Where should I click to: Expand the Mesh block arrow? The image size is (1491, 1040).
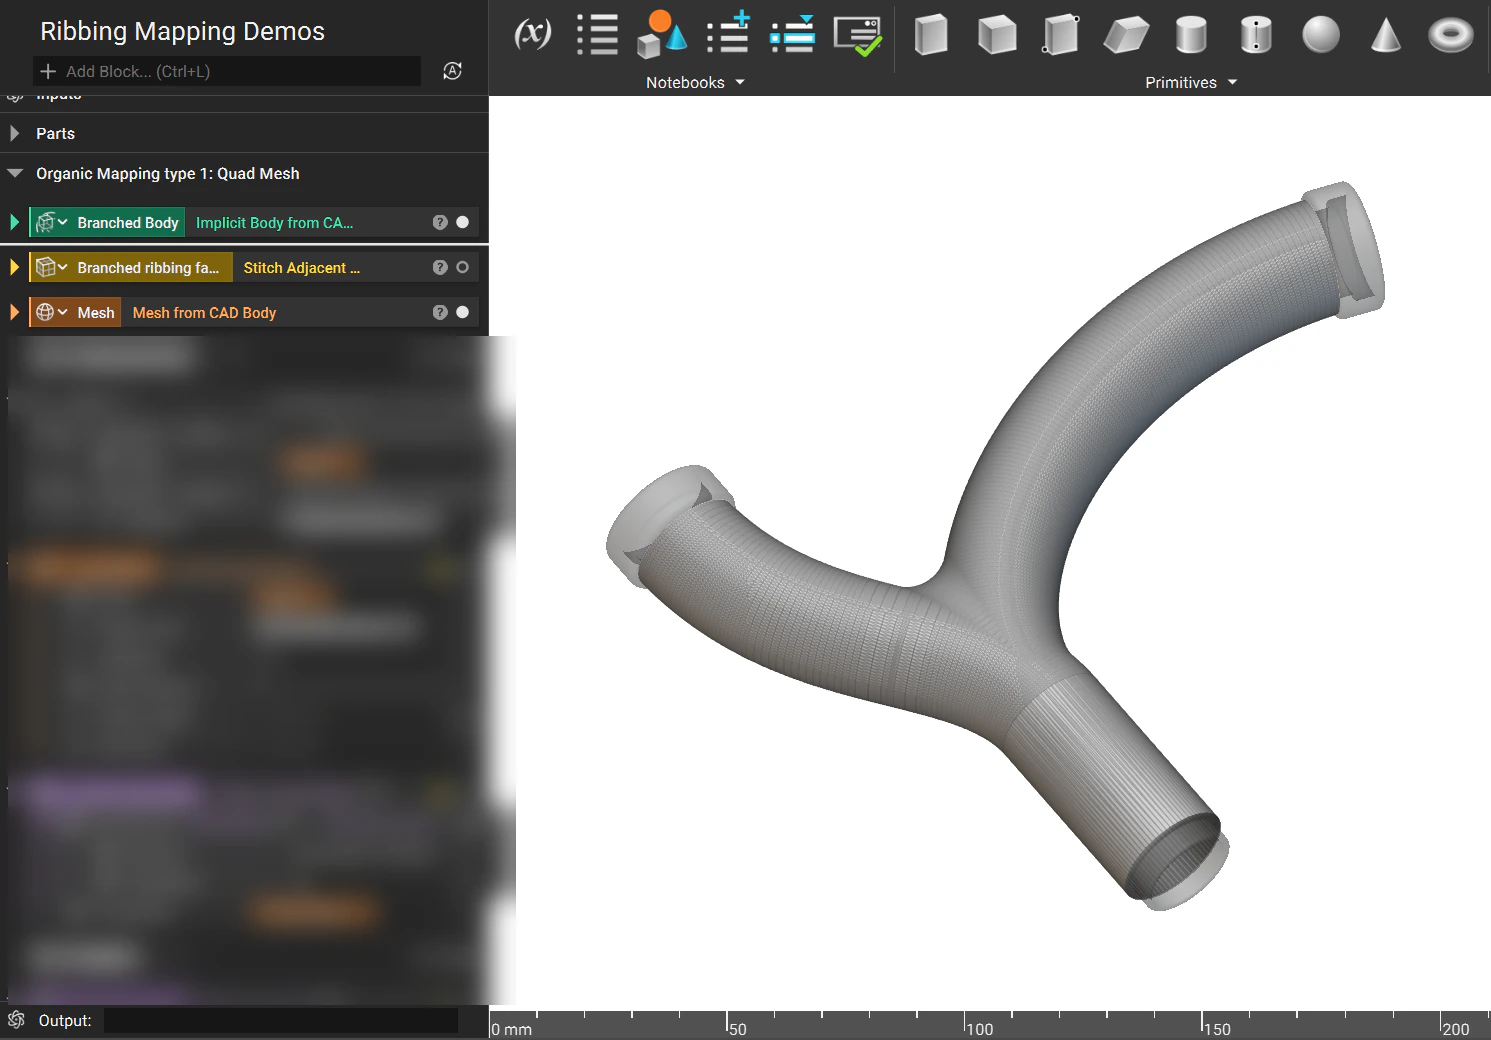14,312
